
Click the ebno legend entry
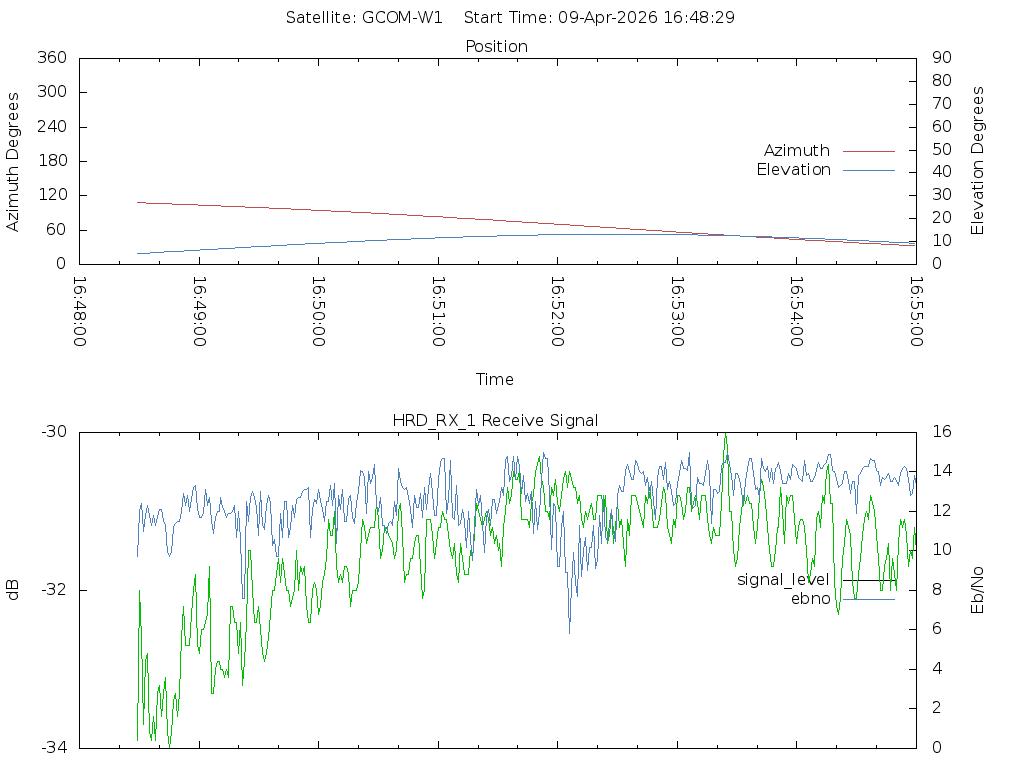(x=810, y=599)
